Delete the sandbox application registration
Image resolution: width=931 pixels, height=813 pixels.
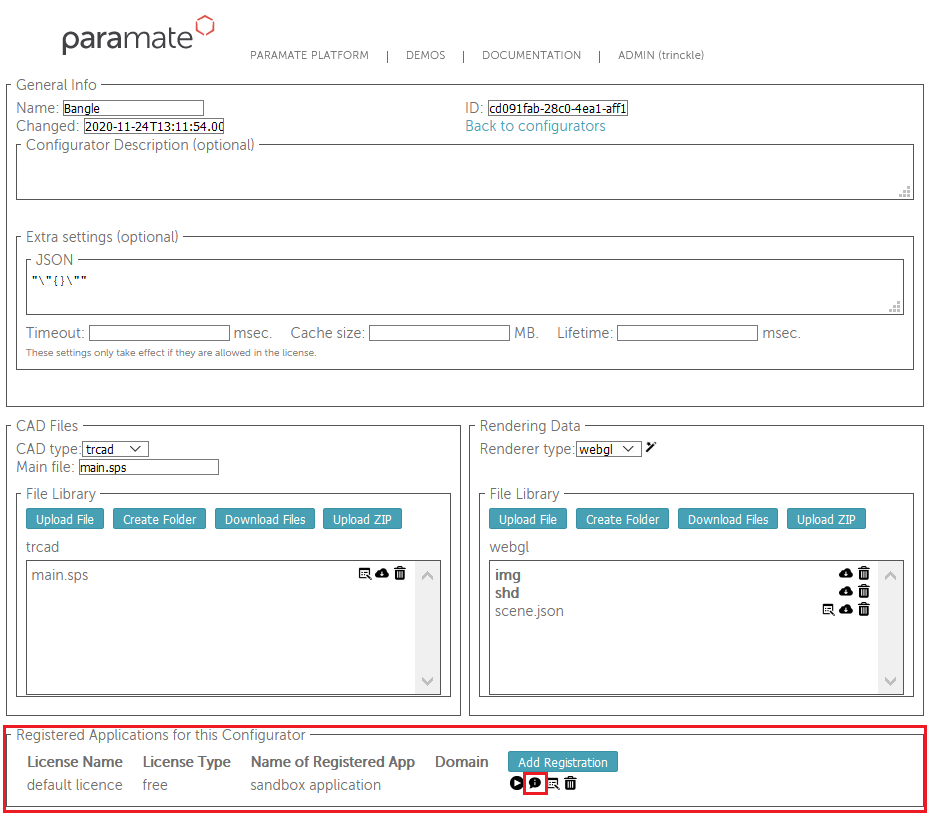pos(570,784)
